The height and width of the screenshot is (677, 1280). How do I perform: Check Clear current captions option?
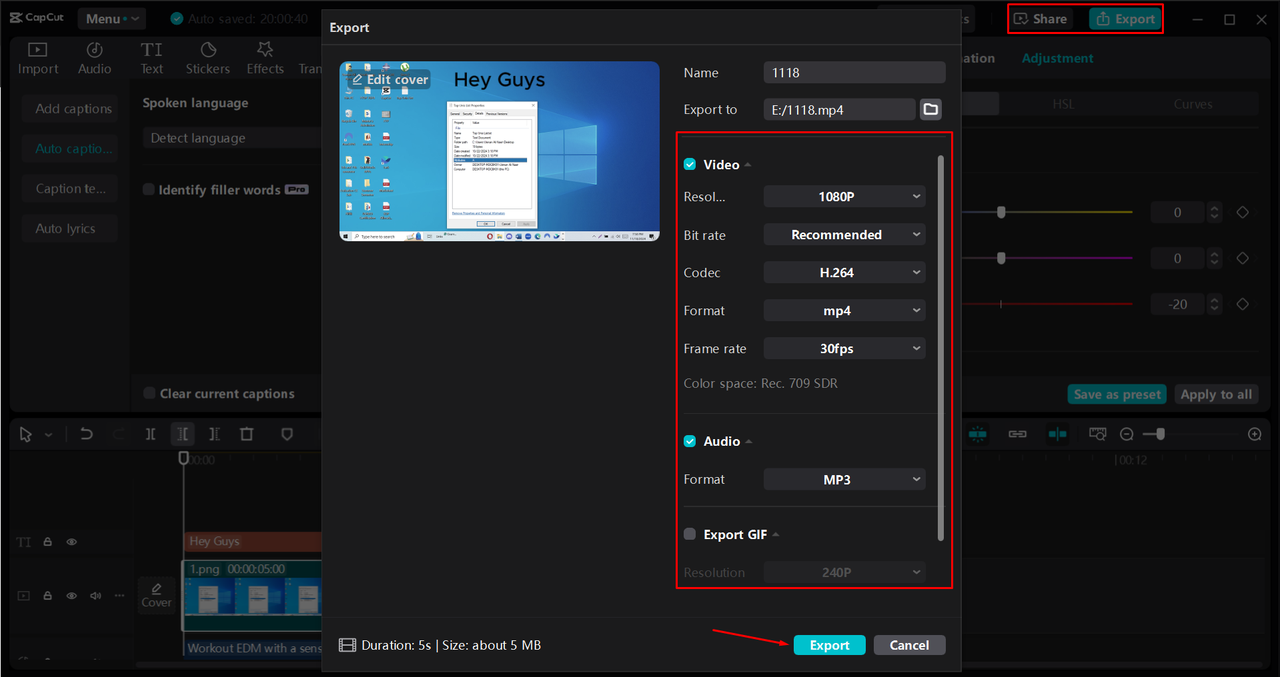point(149,394)
